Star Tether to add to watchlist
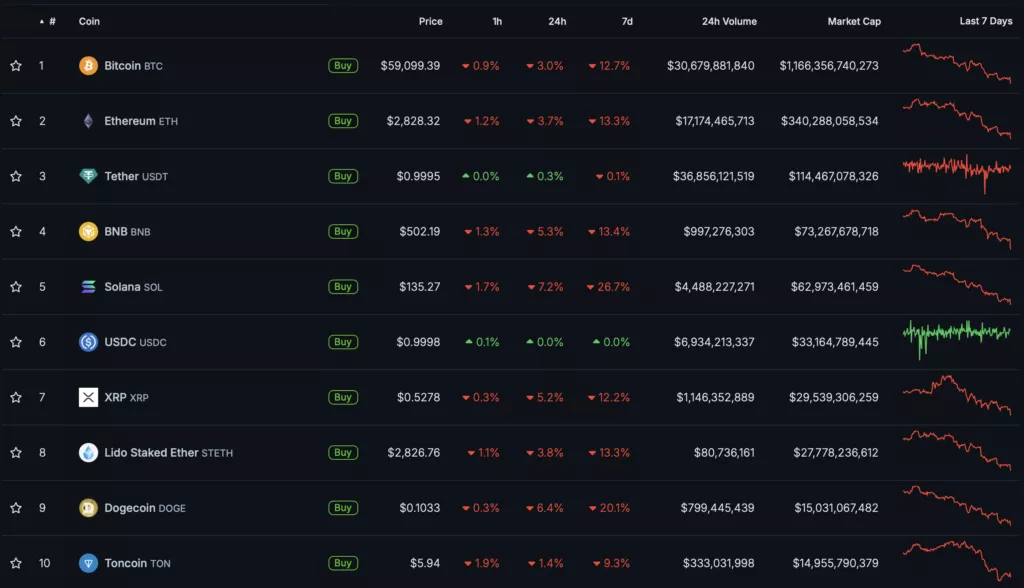This screenshot has height=588, width=1024. click(16, 176)
